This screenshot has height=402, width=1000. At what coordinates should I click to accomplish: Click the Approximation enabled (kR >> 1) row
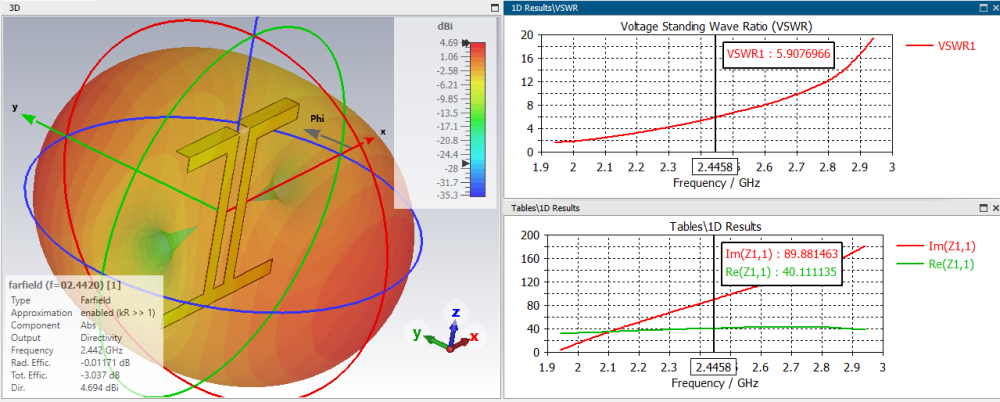point(83,313)
